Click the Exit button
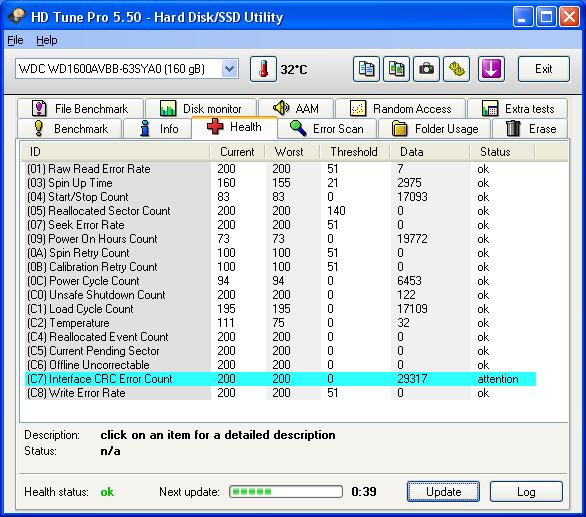The image size is (586, 517). pyautogui.click(x=544, y=69)
